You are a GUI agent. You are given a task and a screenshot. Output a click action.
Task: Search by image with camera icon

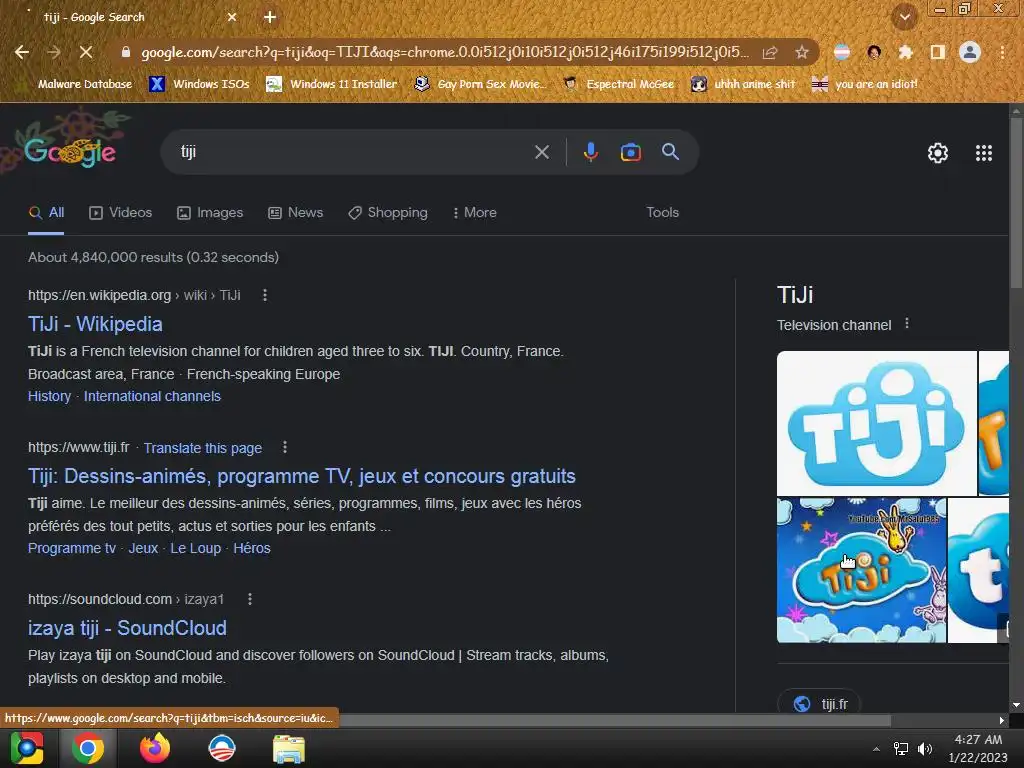tap(630, 152)
